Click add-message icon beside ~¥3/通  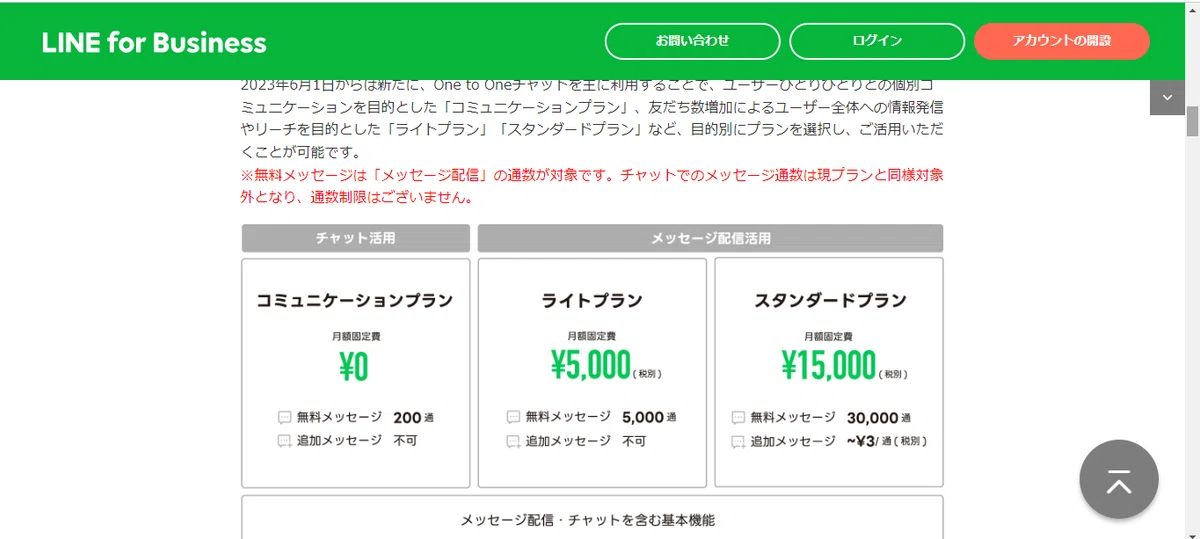pos(738,441)
